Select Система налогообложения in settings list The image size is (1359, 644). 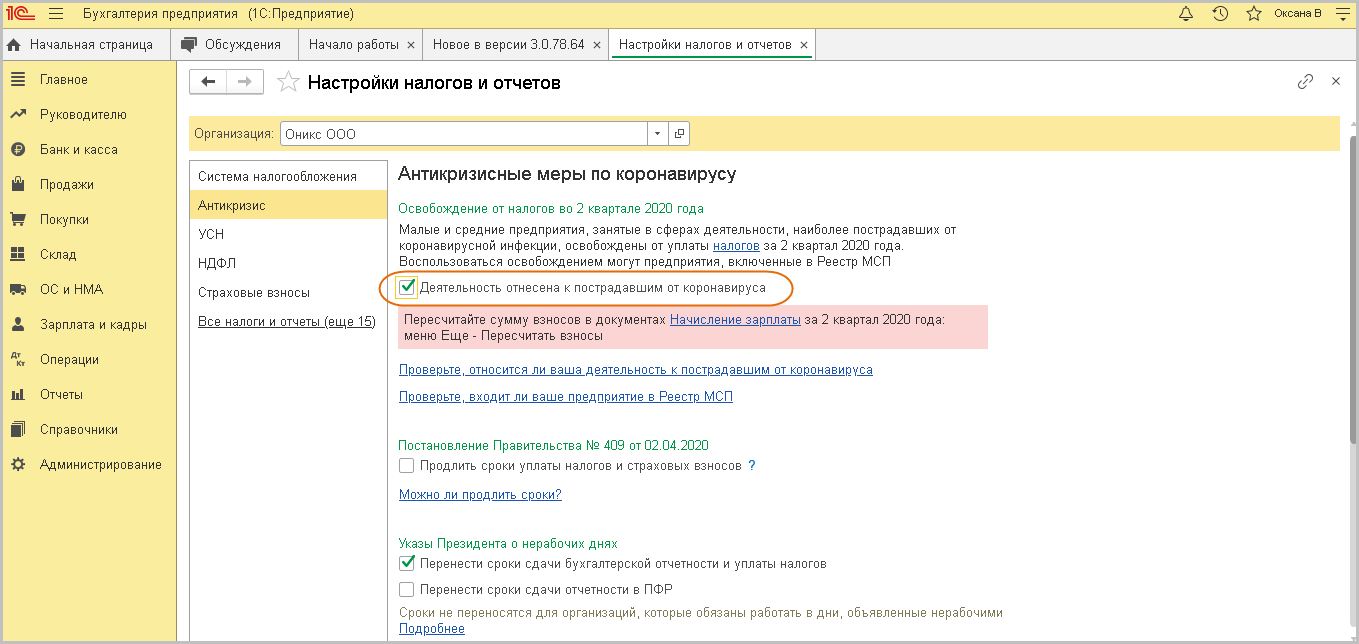pyautogui.click(x=288, y=176)
